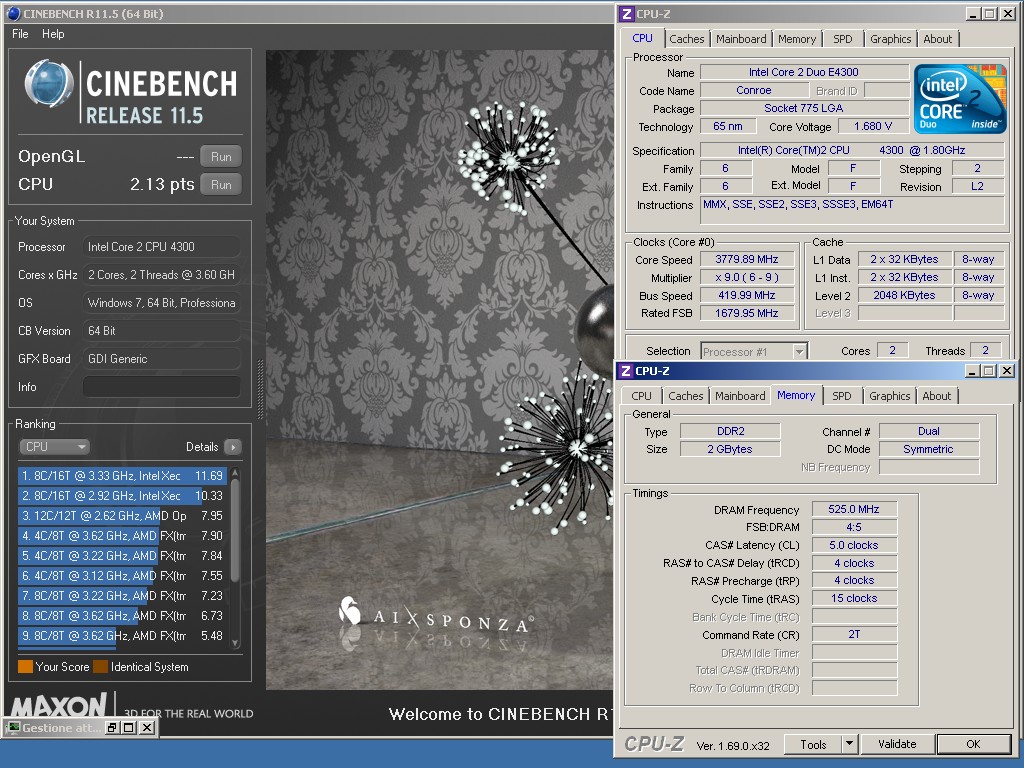This screenshot has width=1024, height=768.
Task: Open Mainboard tab in lower CPU-Z window
Action: pos(740,396)
